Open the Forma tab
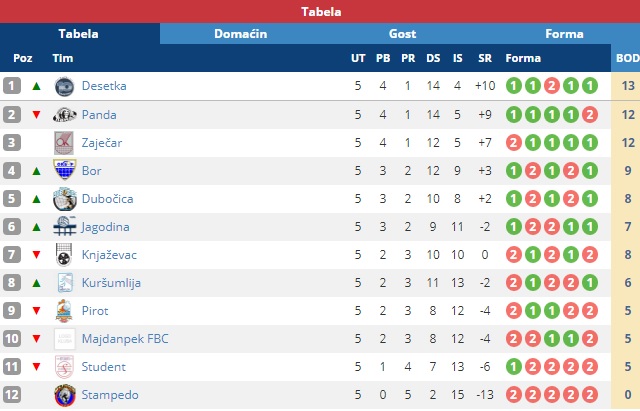 coord(564,34)
